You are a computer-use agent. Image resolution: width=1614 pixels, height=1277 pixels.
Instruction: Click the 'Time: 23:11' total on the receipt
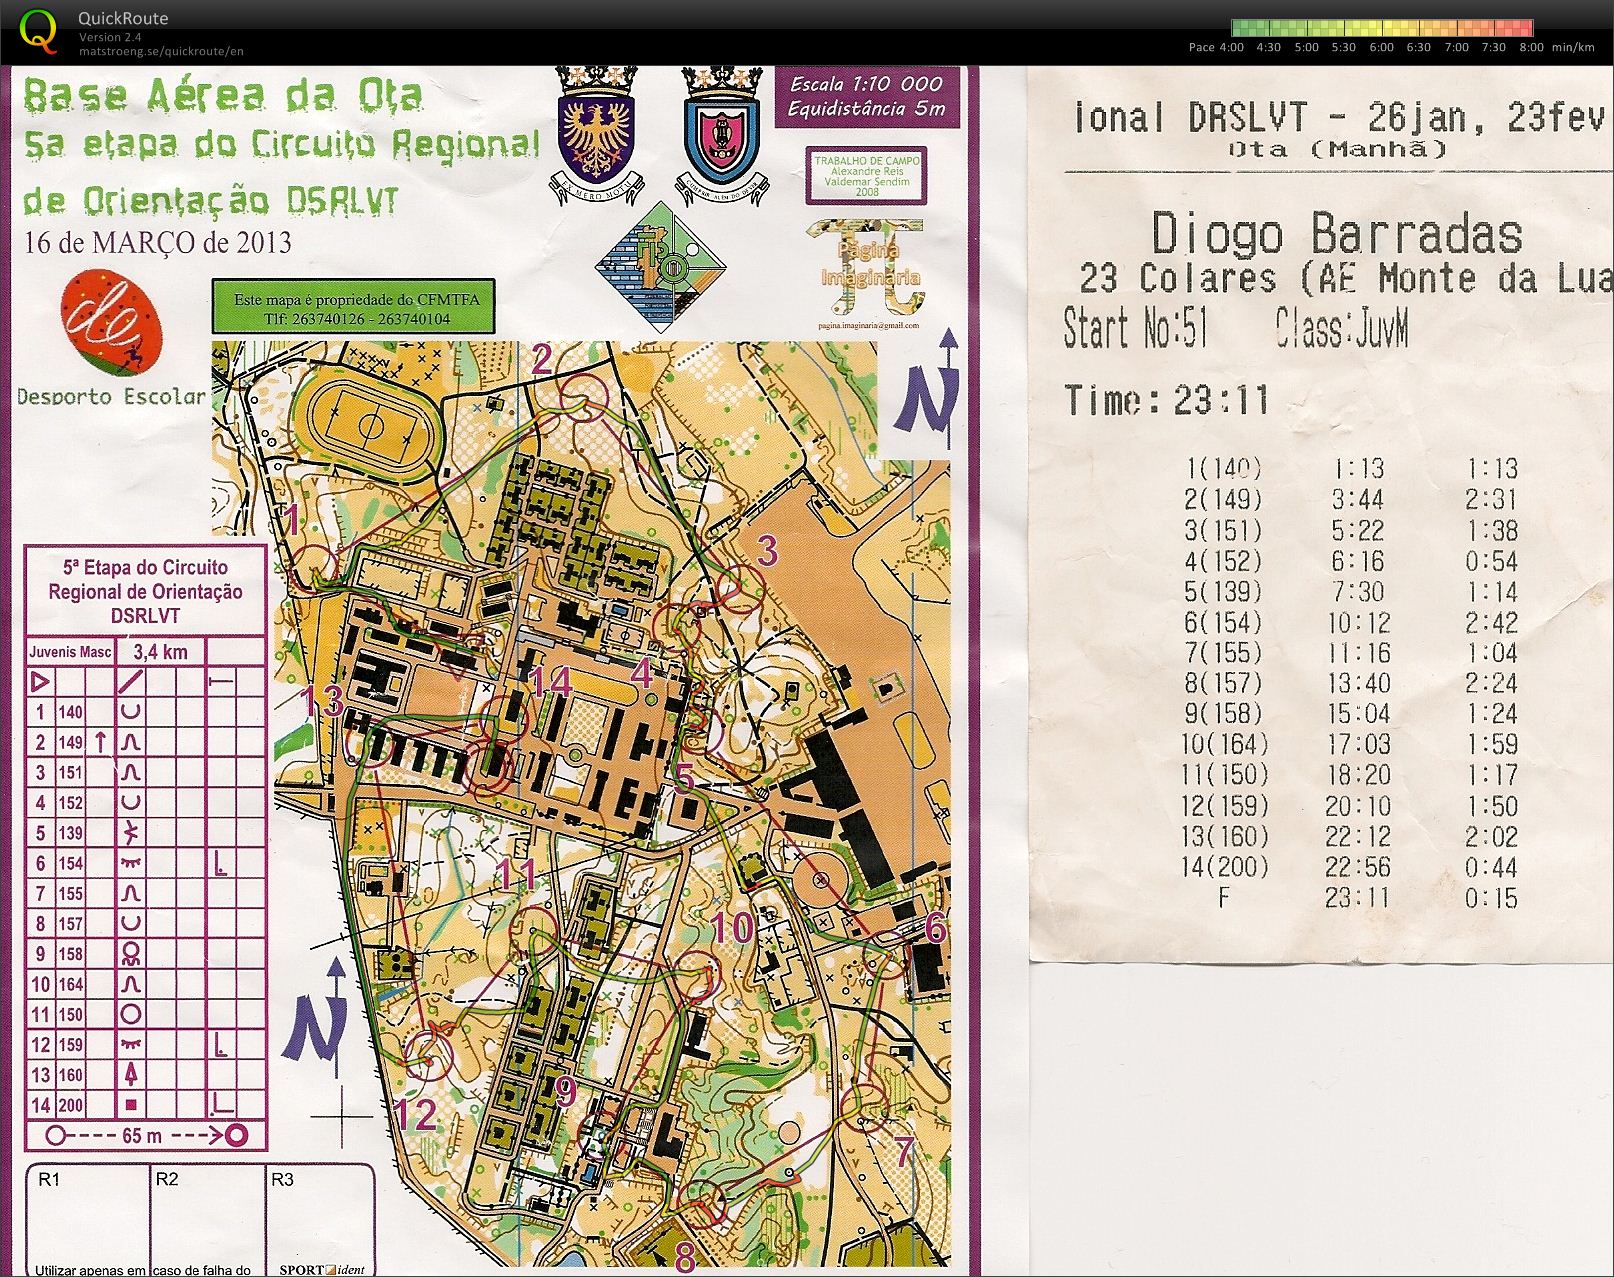(1166, 400)
